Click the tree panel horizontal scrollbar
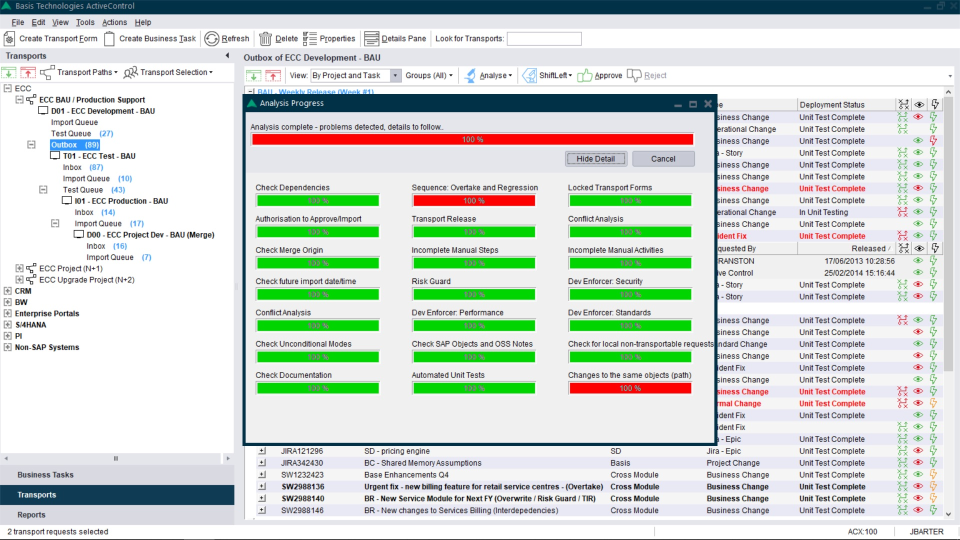 [x=116, y=459]
